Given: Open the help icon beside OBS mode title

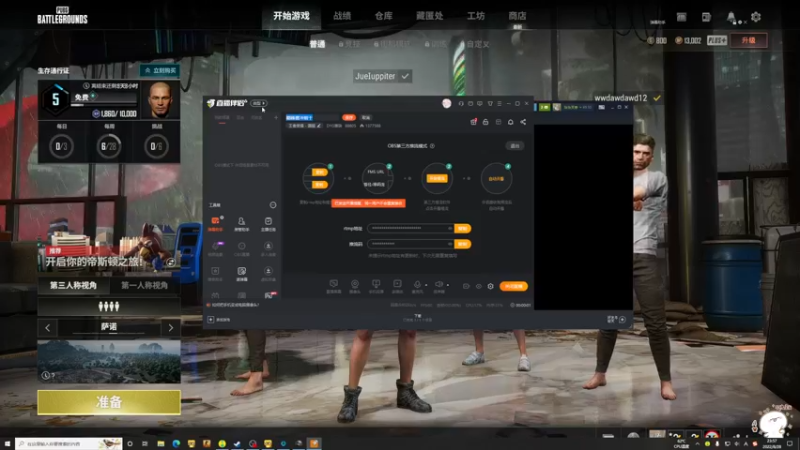Looking at the screenshot, I should point(432,146).
